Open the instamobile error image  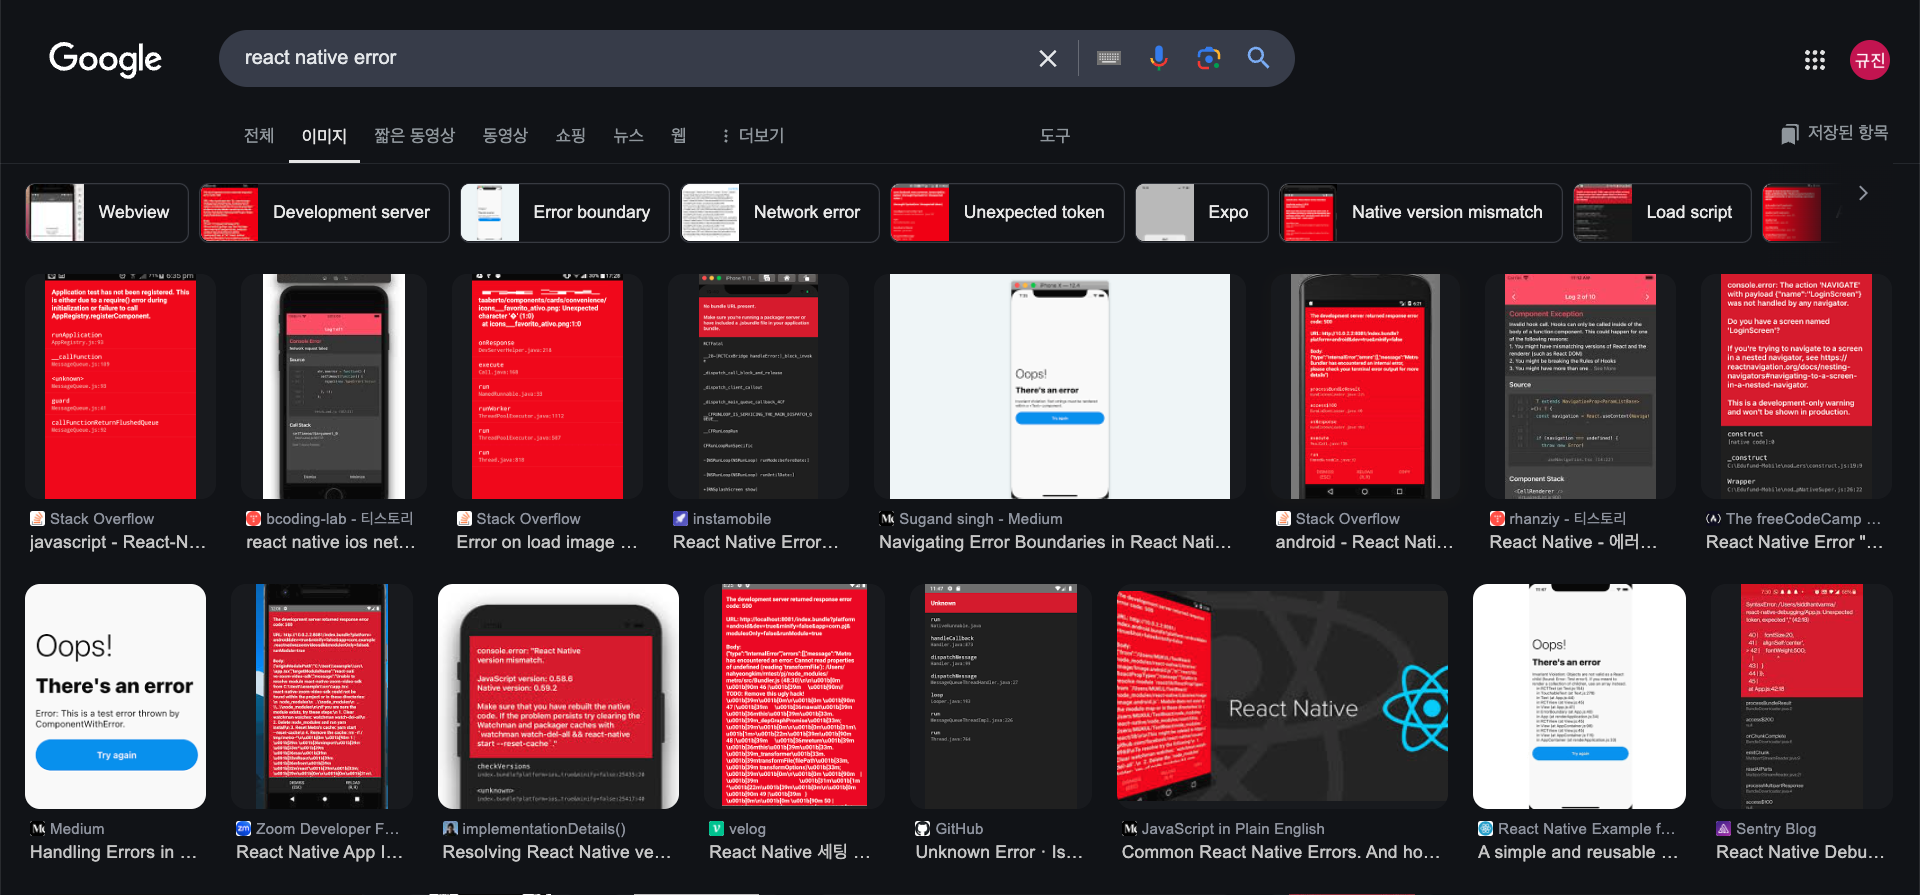[x=758, y=386]
